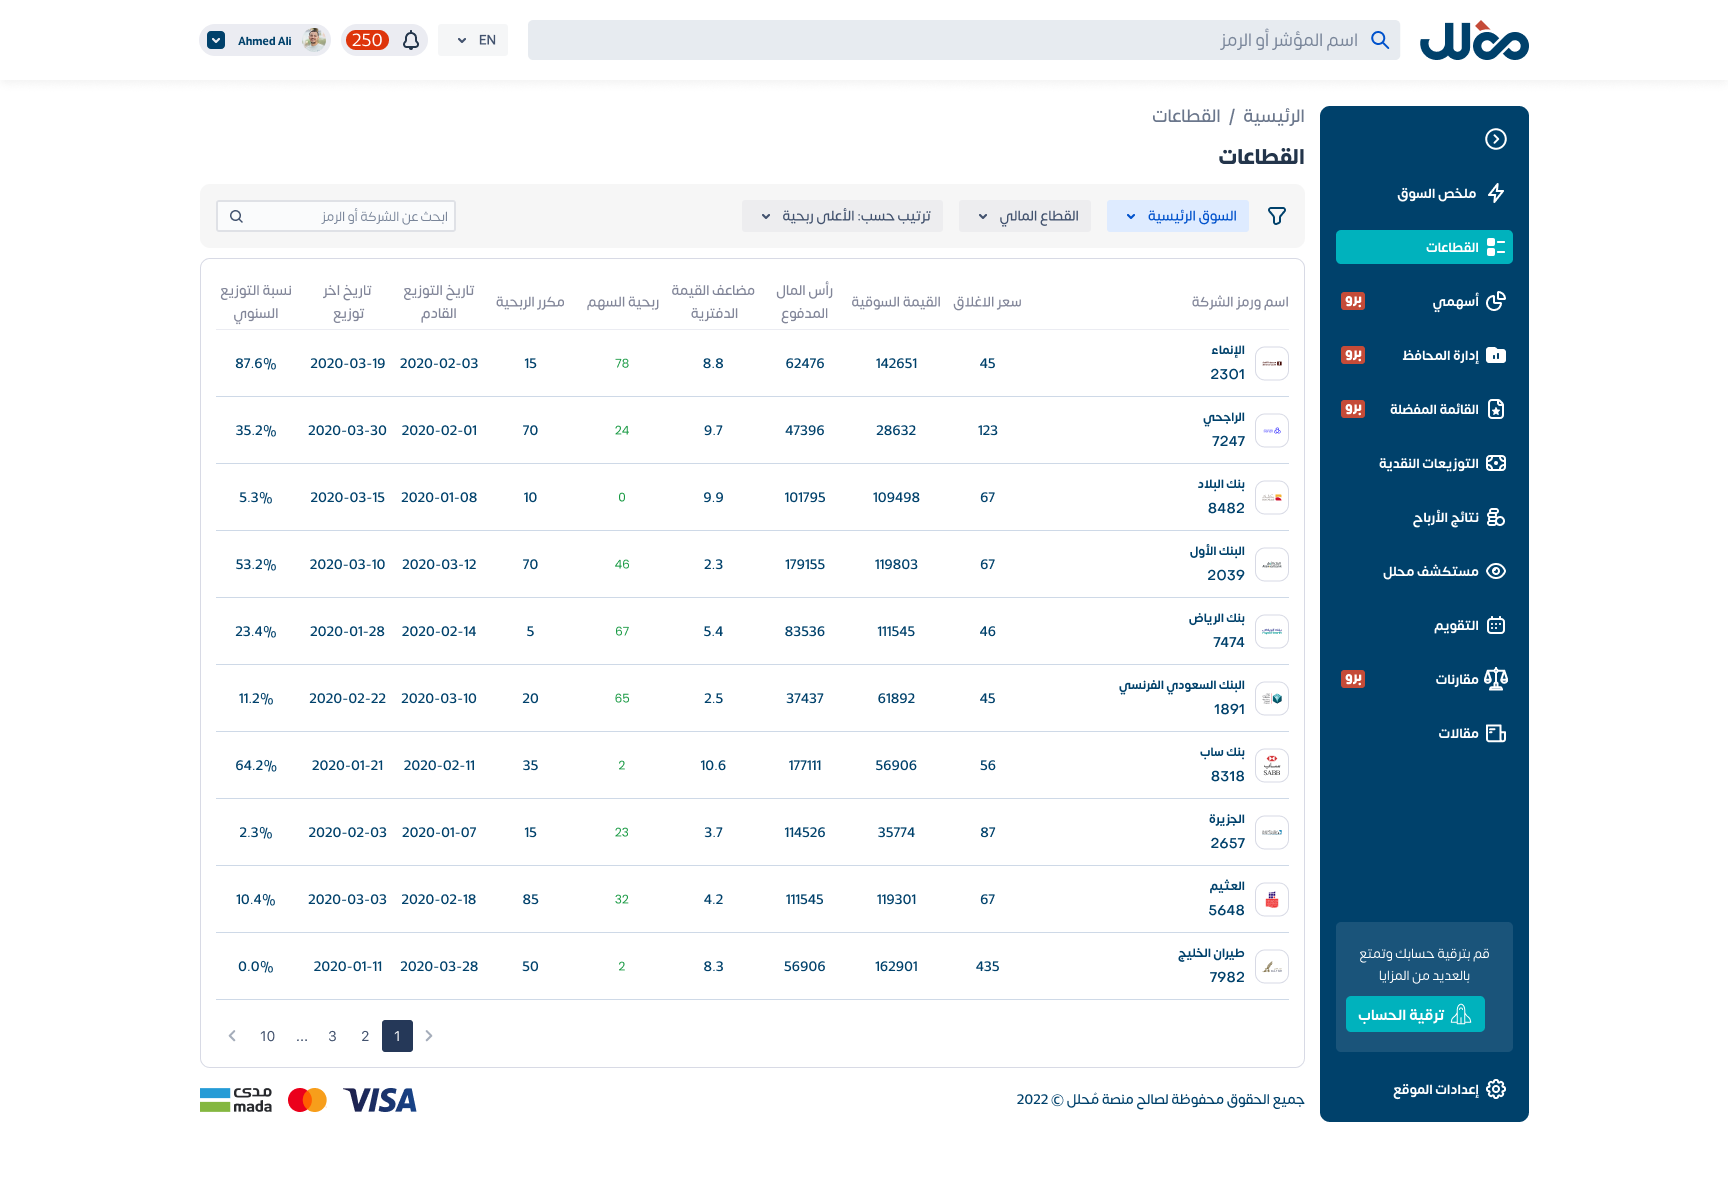The image size is (1728, 1177).
Task: Select the القطاعات sidebar menu item
Action: coord(1449,247)
